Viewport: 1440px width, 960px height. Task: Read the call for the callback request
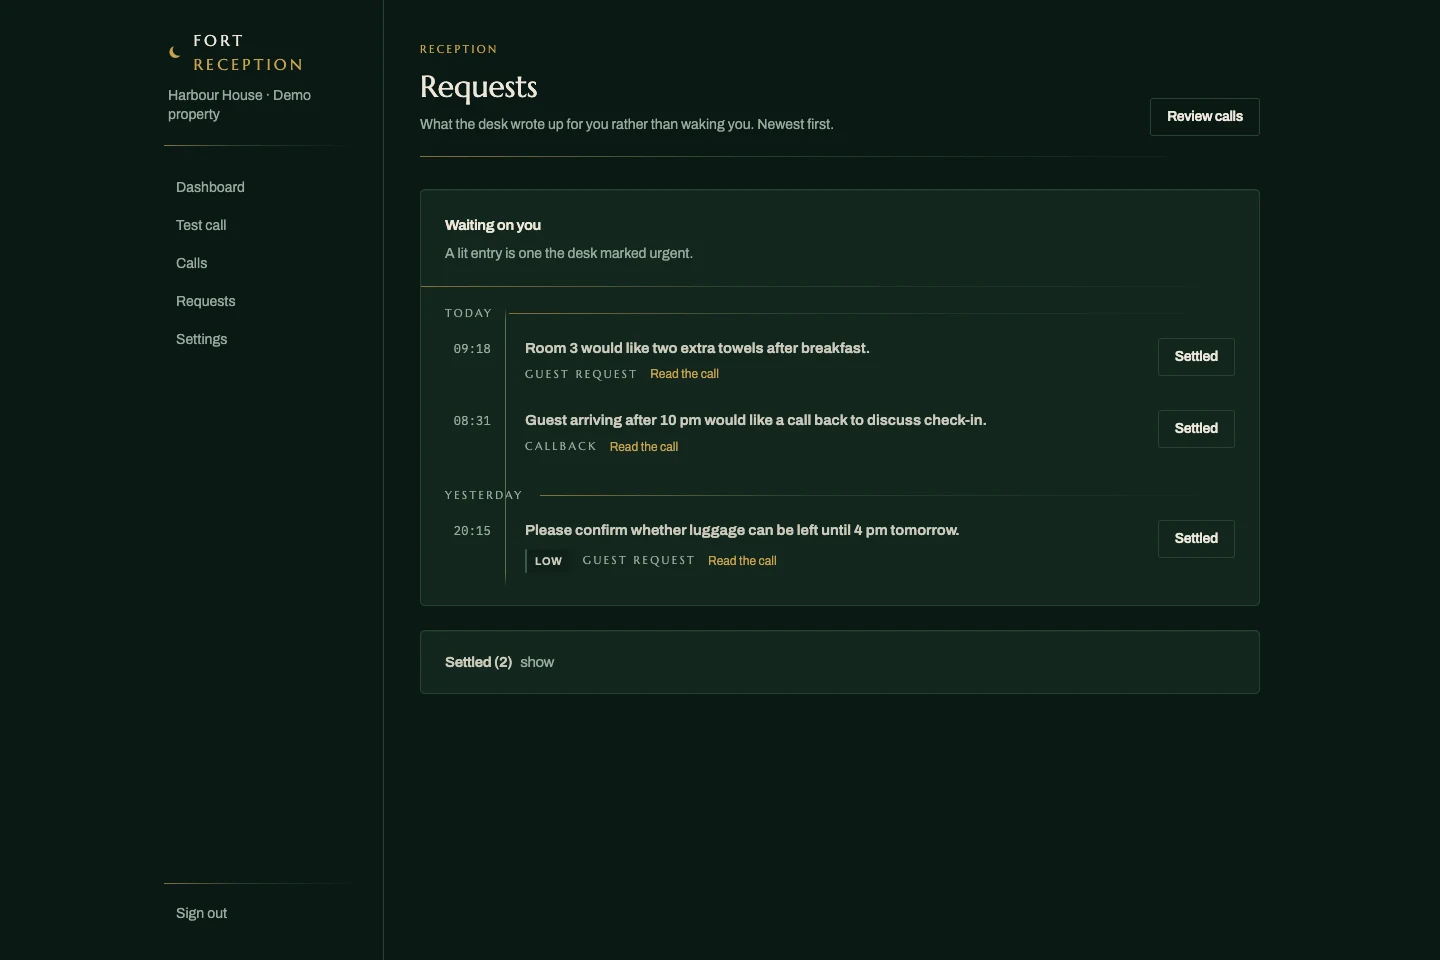644,447
